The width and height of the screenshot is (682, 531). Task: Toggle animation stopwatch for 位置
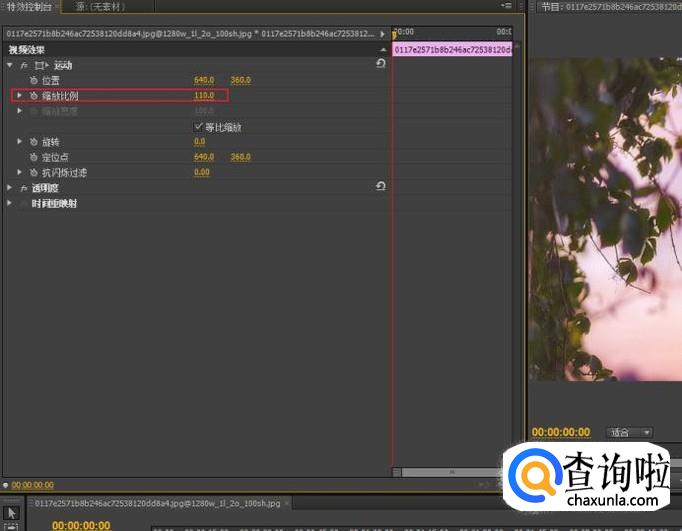[33, 80]
